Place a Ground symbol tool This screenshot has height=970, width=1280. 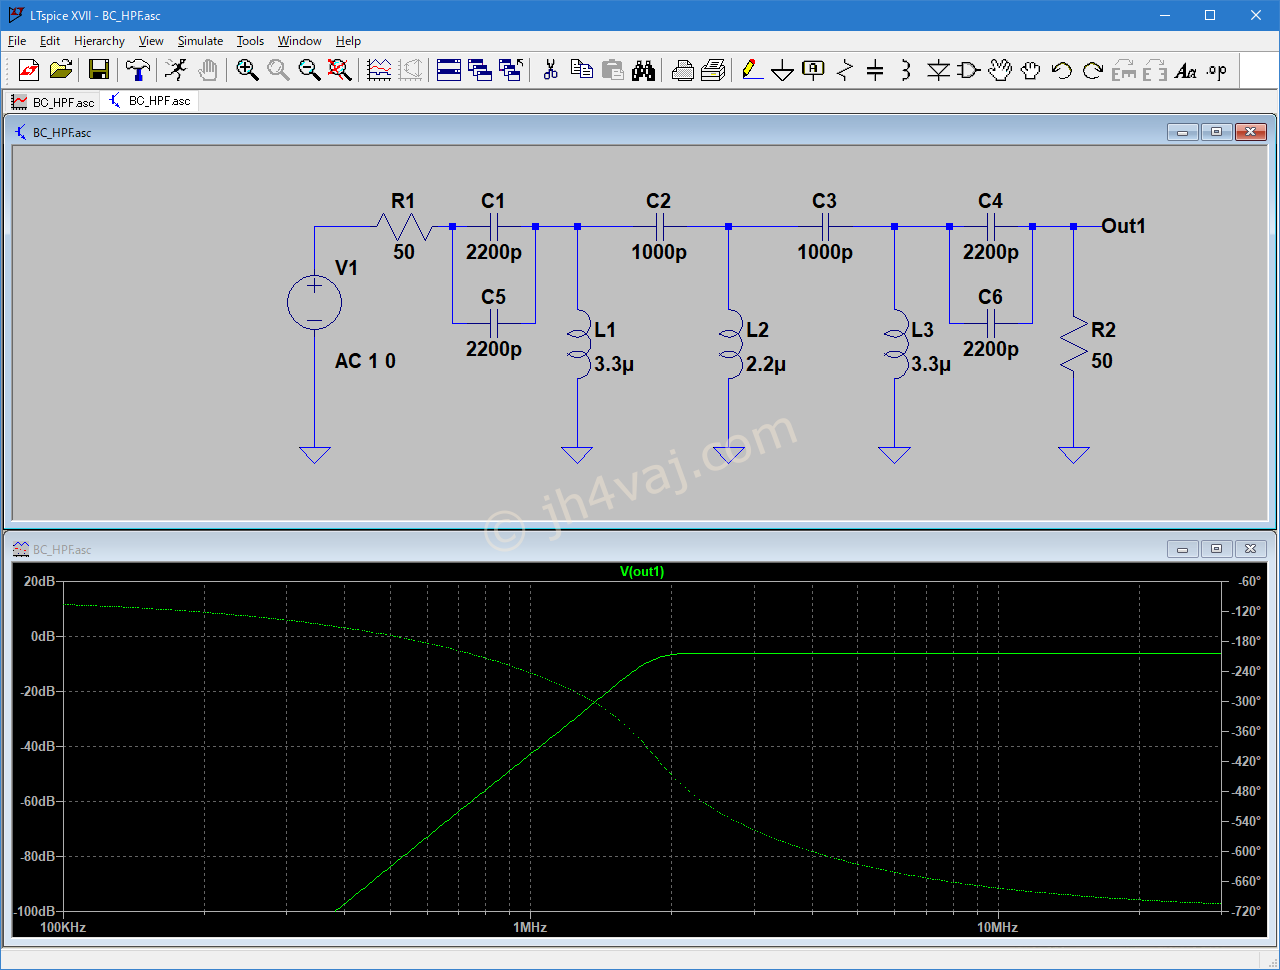783,70
